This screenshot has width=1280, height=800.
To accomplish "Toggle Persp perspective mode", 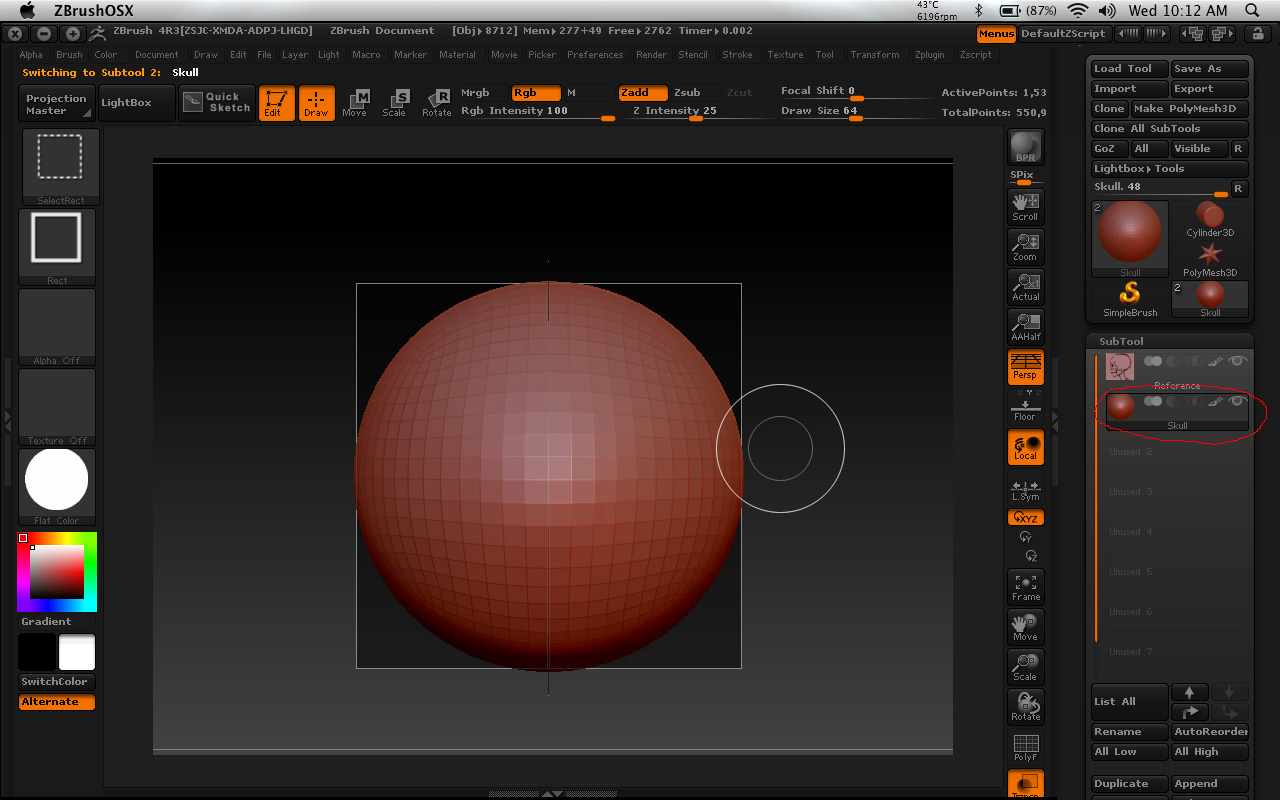I will [1025, 366].
